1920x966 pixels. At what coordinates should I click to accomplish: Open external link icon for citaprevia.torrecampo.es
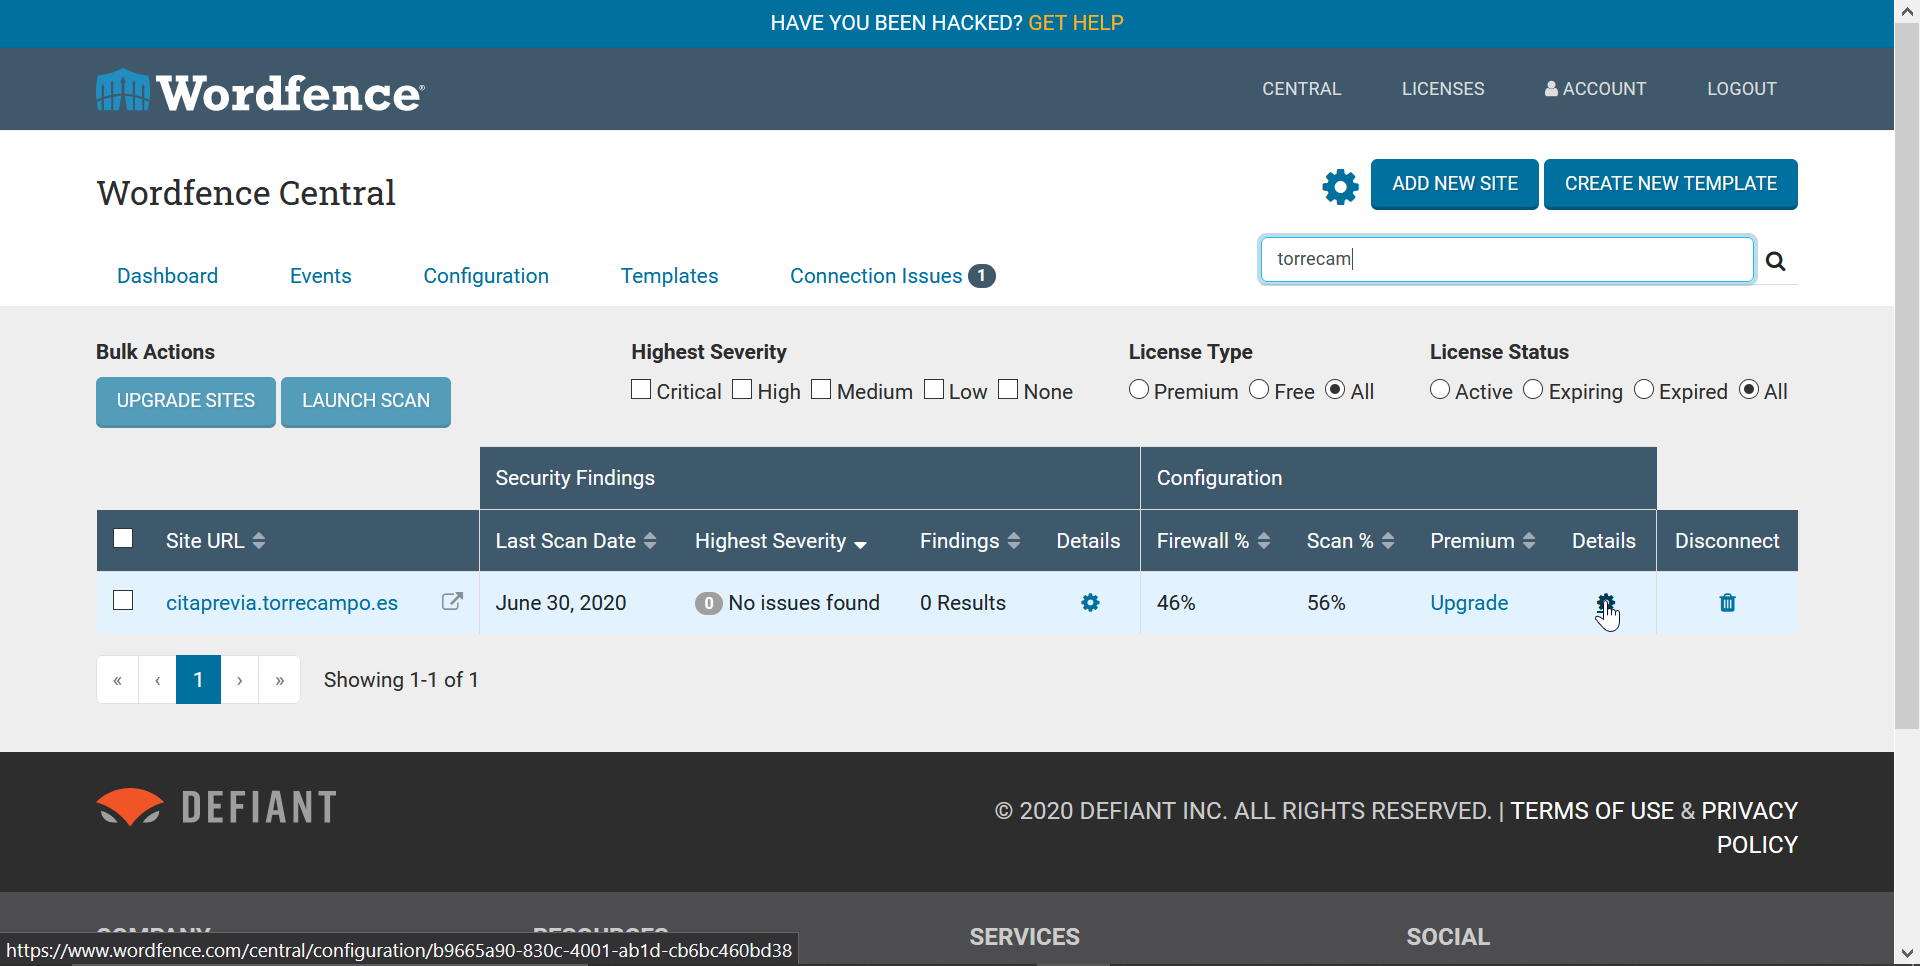tap(452, 601)
